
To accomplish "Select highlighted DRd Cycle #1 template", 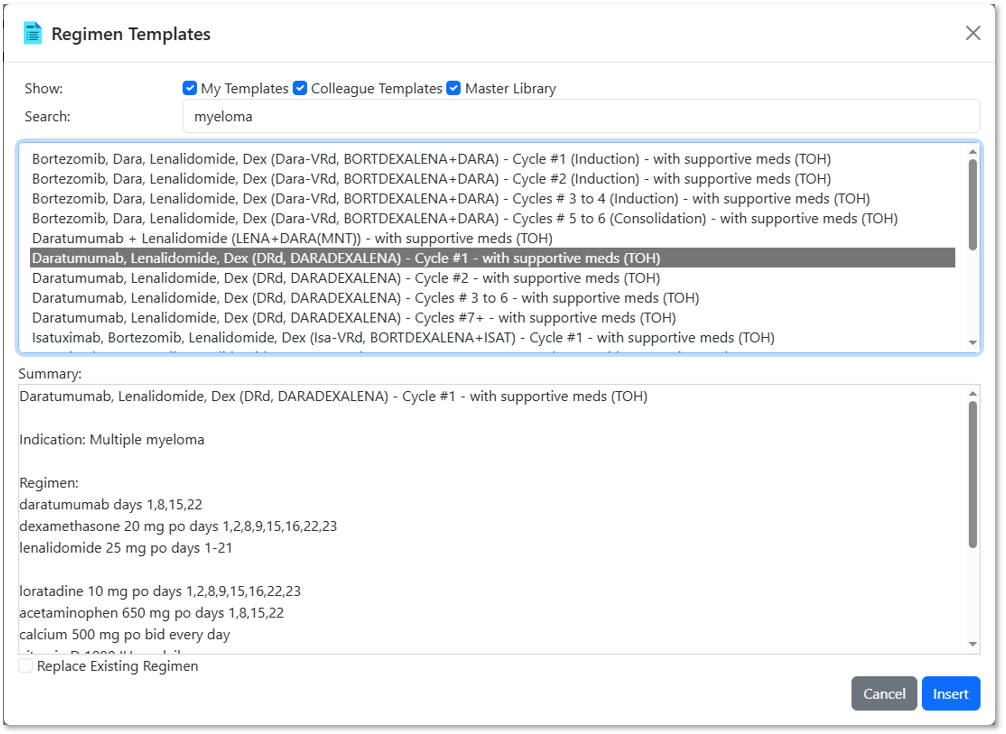I will (493, 258).
